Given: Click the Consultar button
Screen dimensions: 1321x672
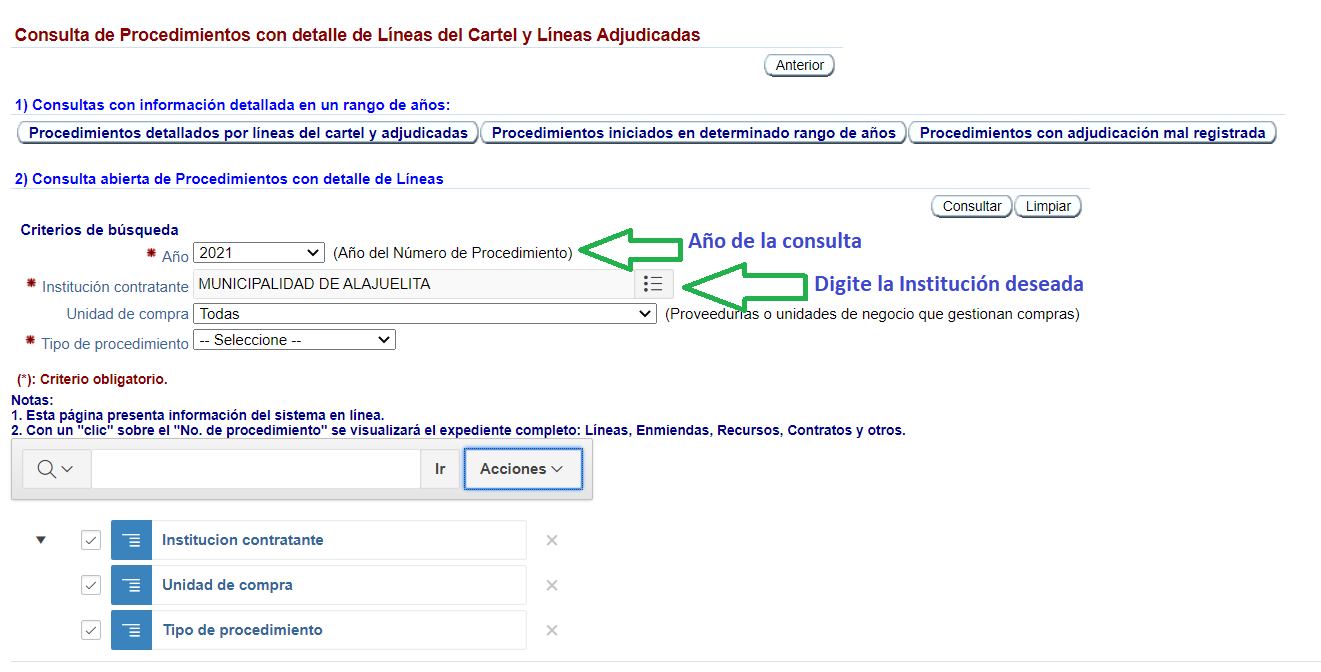Looking at the screenshot, I should 971,205.
